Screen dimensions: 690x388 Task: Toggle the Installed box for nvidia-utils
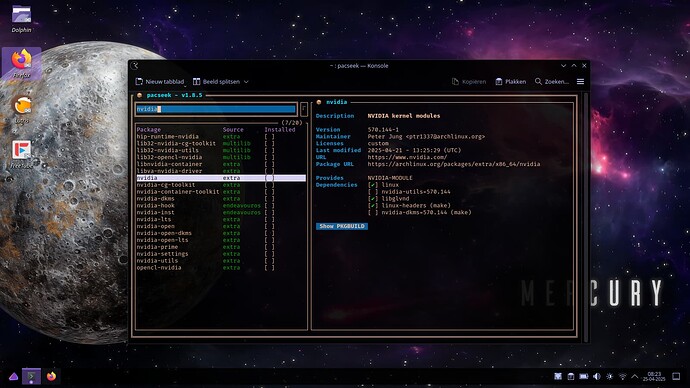point(269,261)
